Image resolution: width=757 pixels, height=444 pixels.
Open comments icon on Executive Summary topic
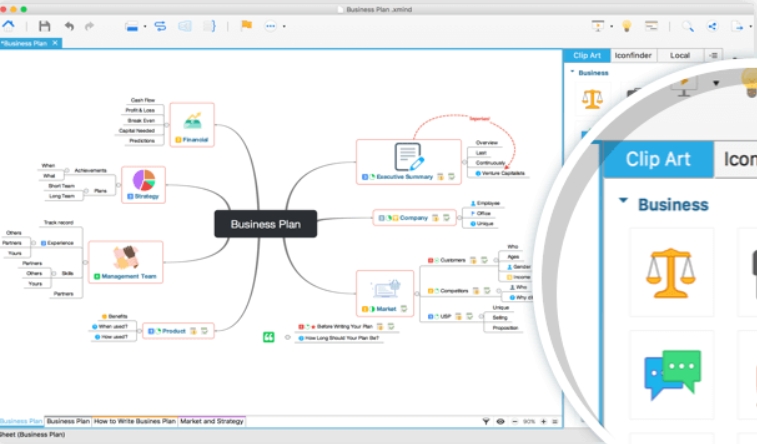point(451,177)
